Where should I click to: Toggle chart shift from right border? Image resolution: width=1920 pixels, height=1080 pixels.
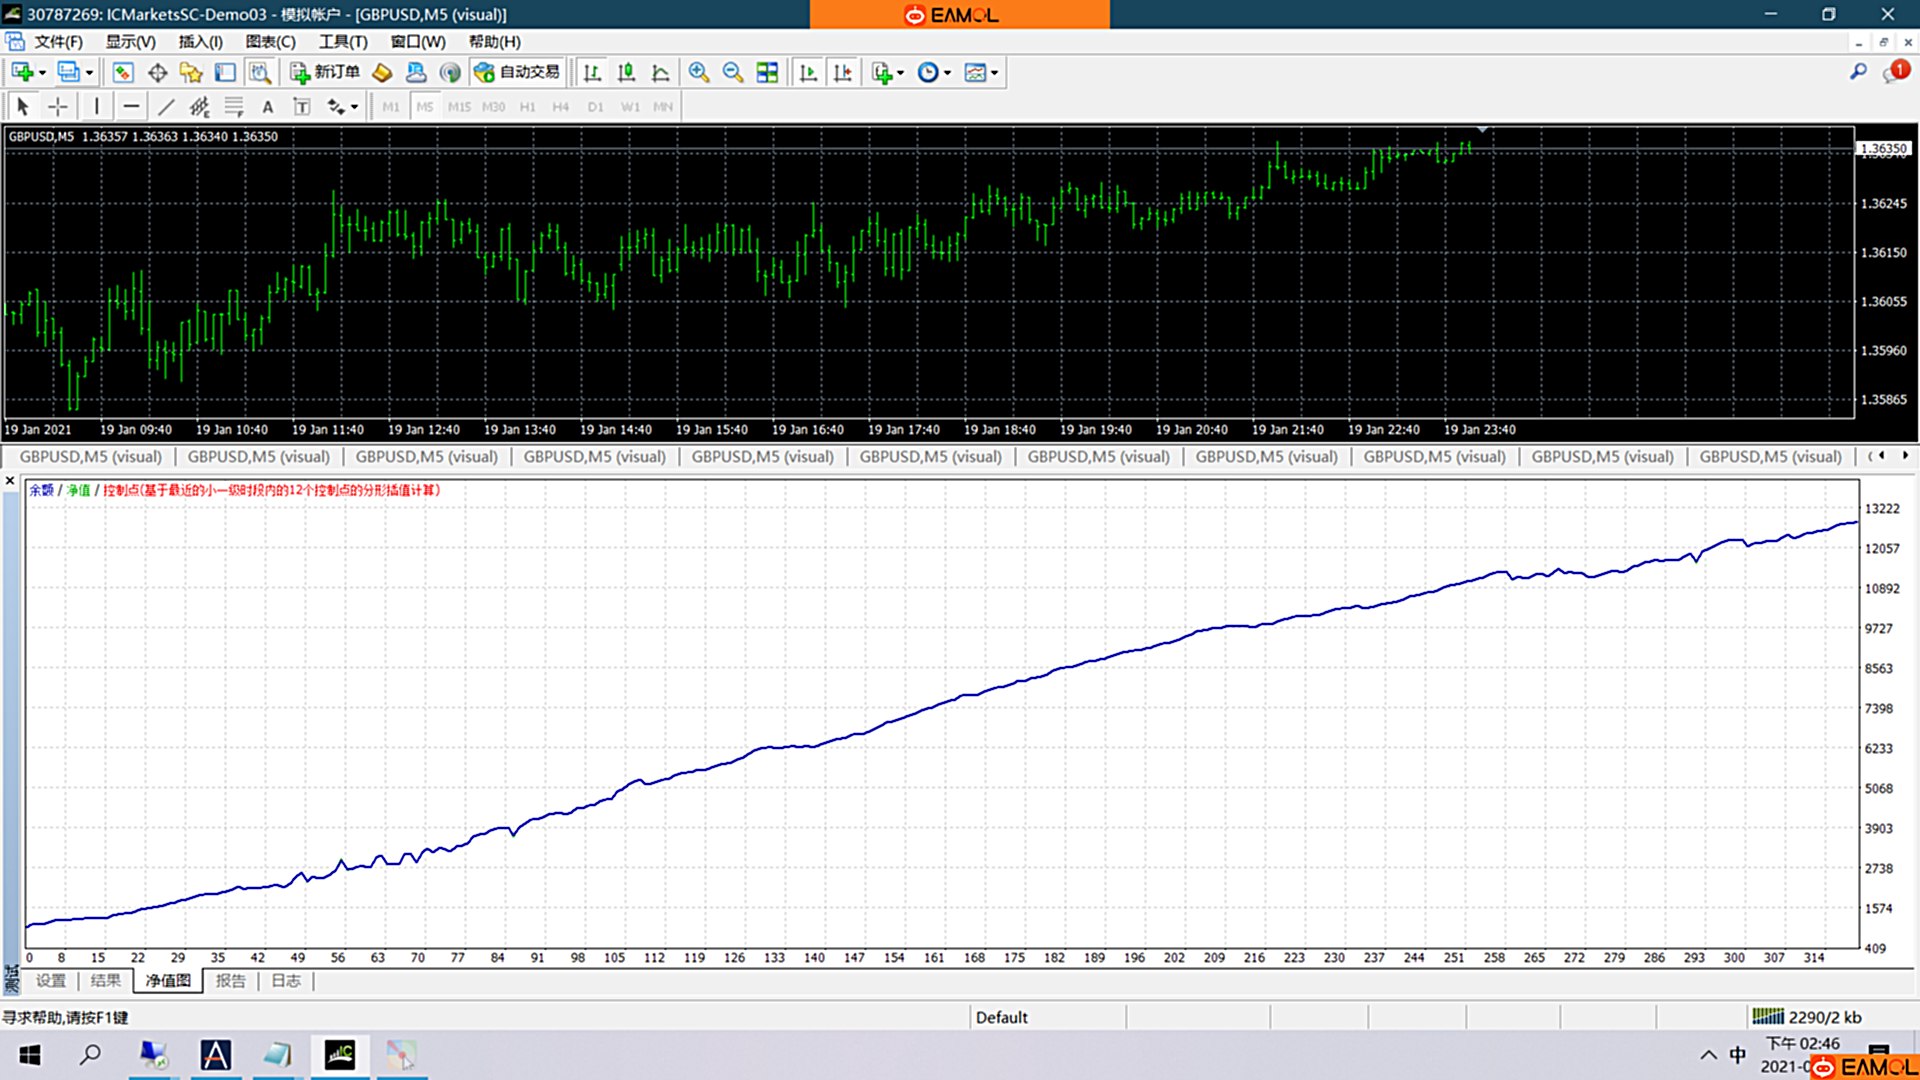point(842,72)
